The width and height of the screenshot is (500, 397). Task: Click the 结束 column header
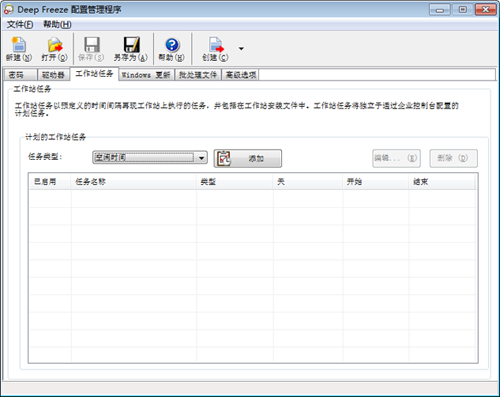[442, 182]
